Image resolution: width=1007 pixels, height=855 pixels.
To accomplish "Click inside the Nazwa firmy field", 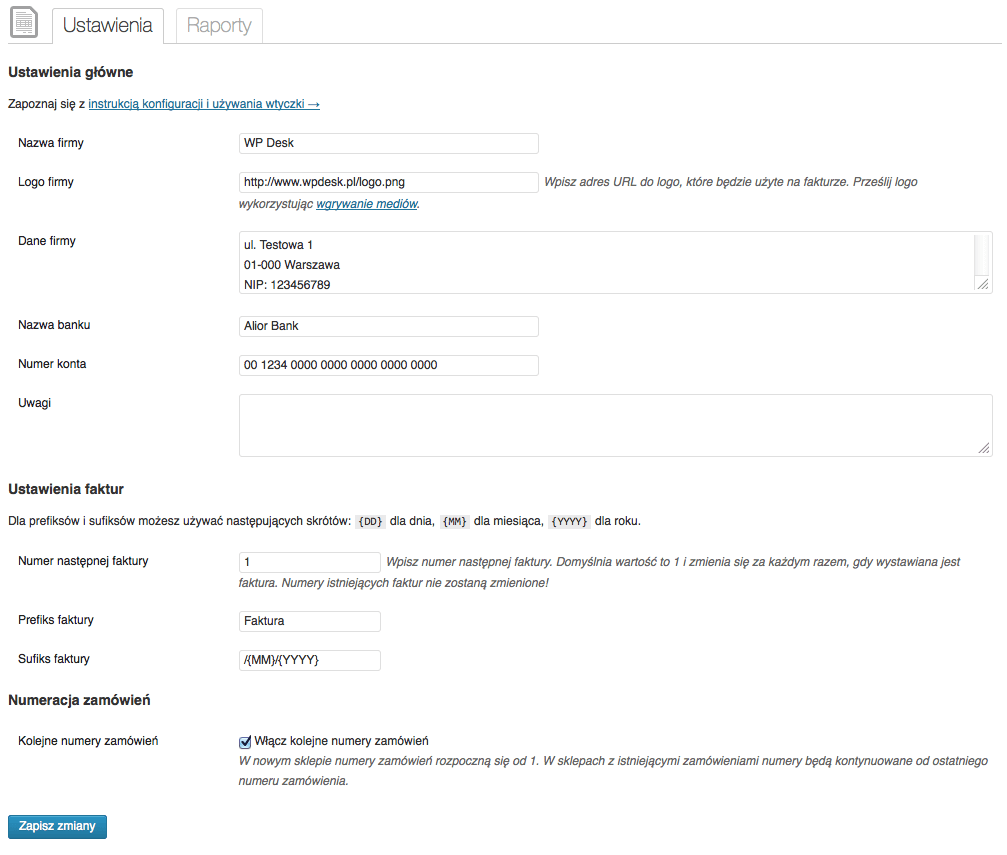I will pos(388,143).
